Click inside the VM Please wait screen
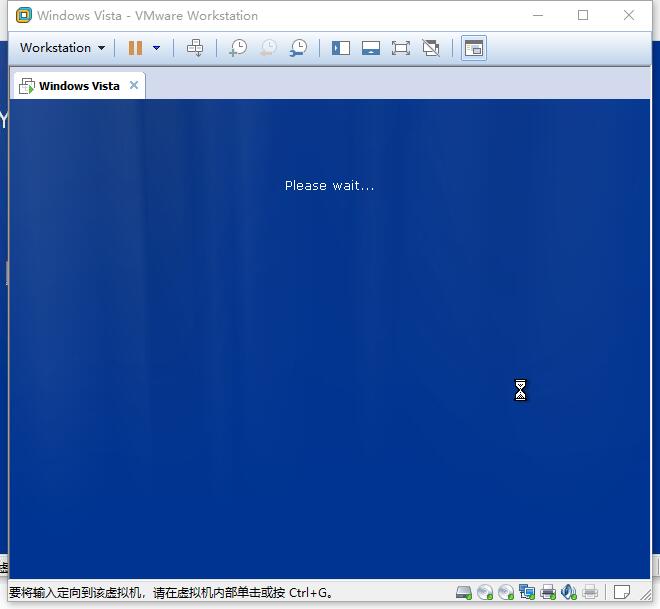This screenshot has height=609, width=660. 330,339
